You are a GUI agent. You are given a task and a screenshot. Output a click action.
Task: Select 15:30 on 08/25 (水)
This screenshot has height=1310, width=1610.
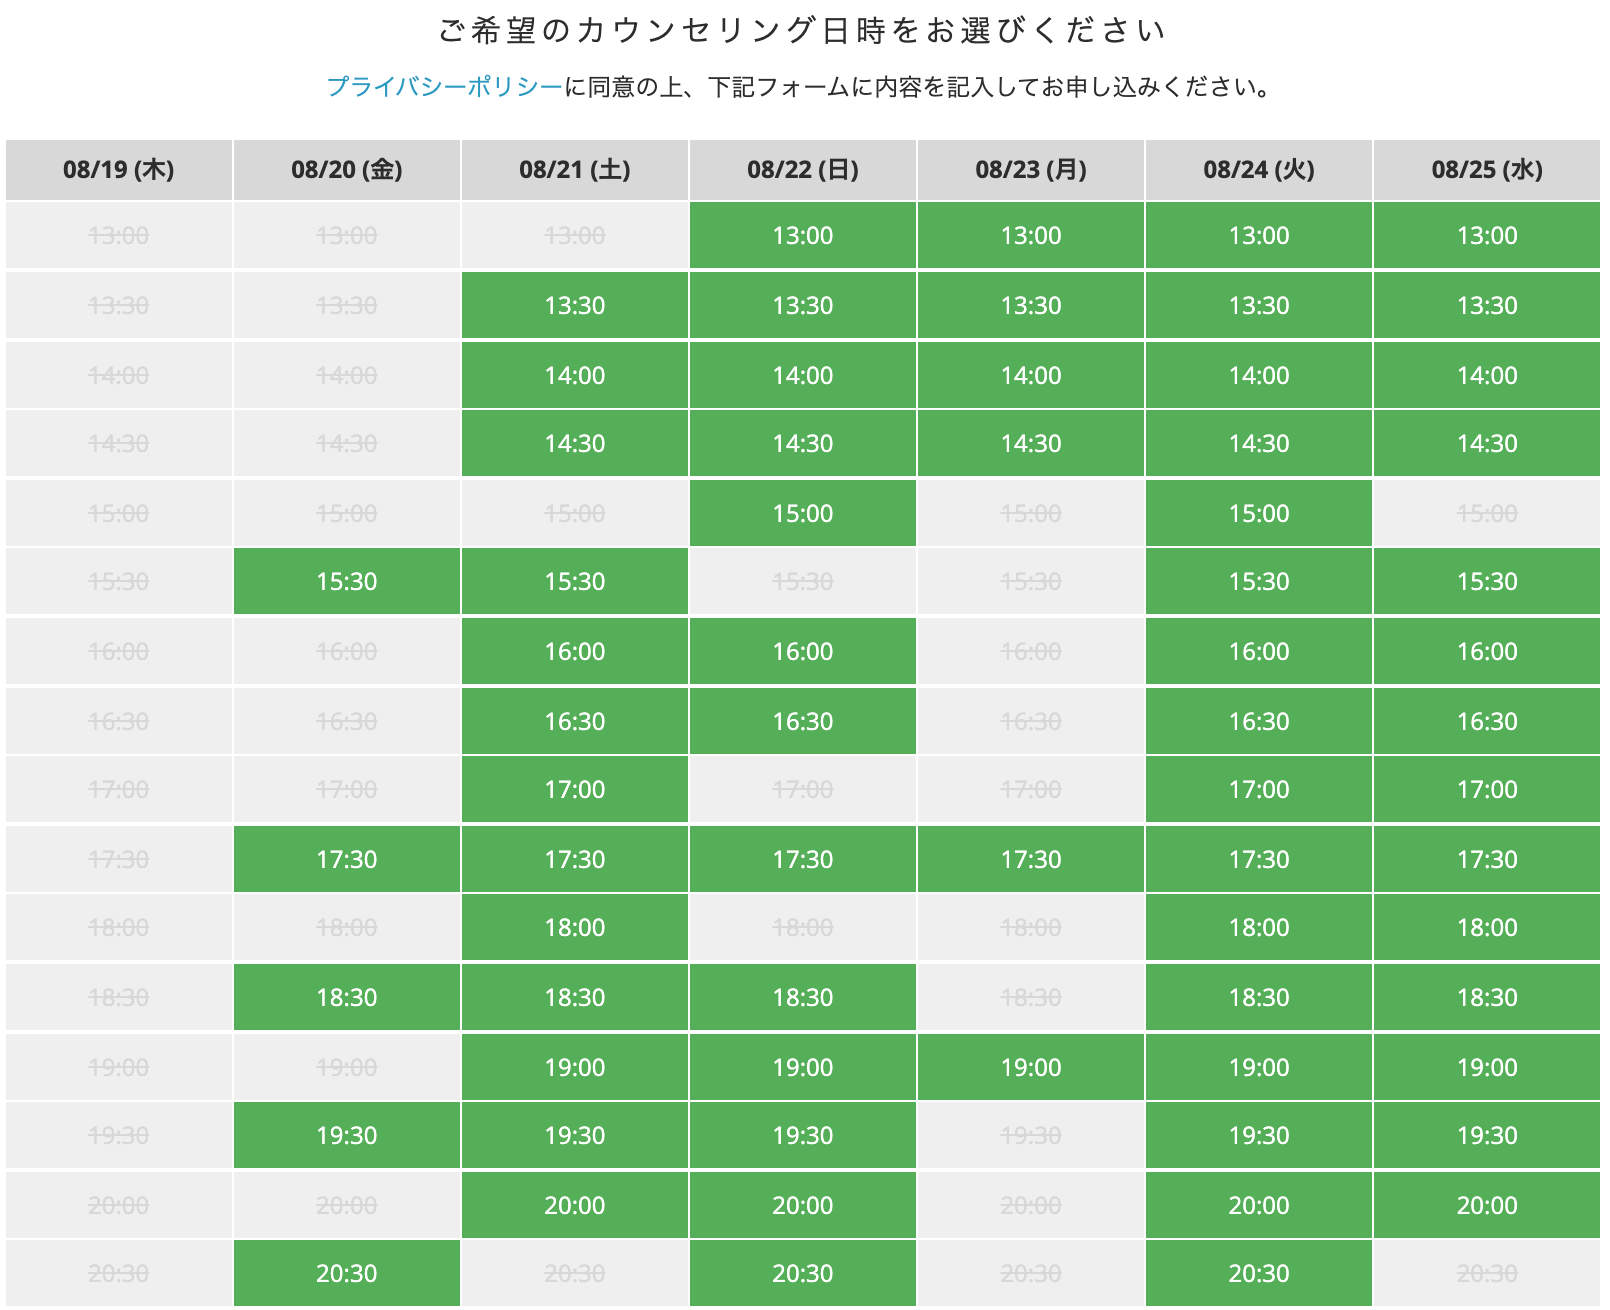[x=1486, y=582]
